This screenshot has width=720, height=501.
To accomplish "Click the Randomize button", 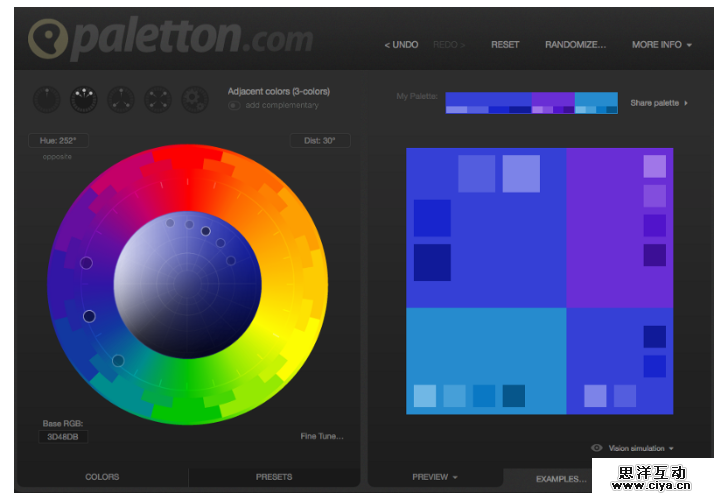I will pyautogui.click(x=575, y=45).
